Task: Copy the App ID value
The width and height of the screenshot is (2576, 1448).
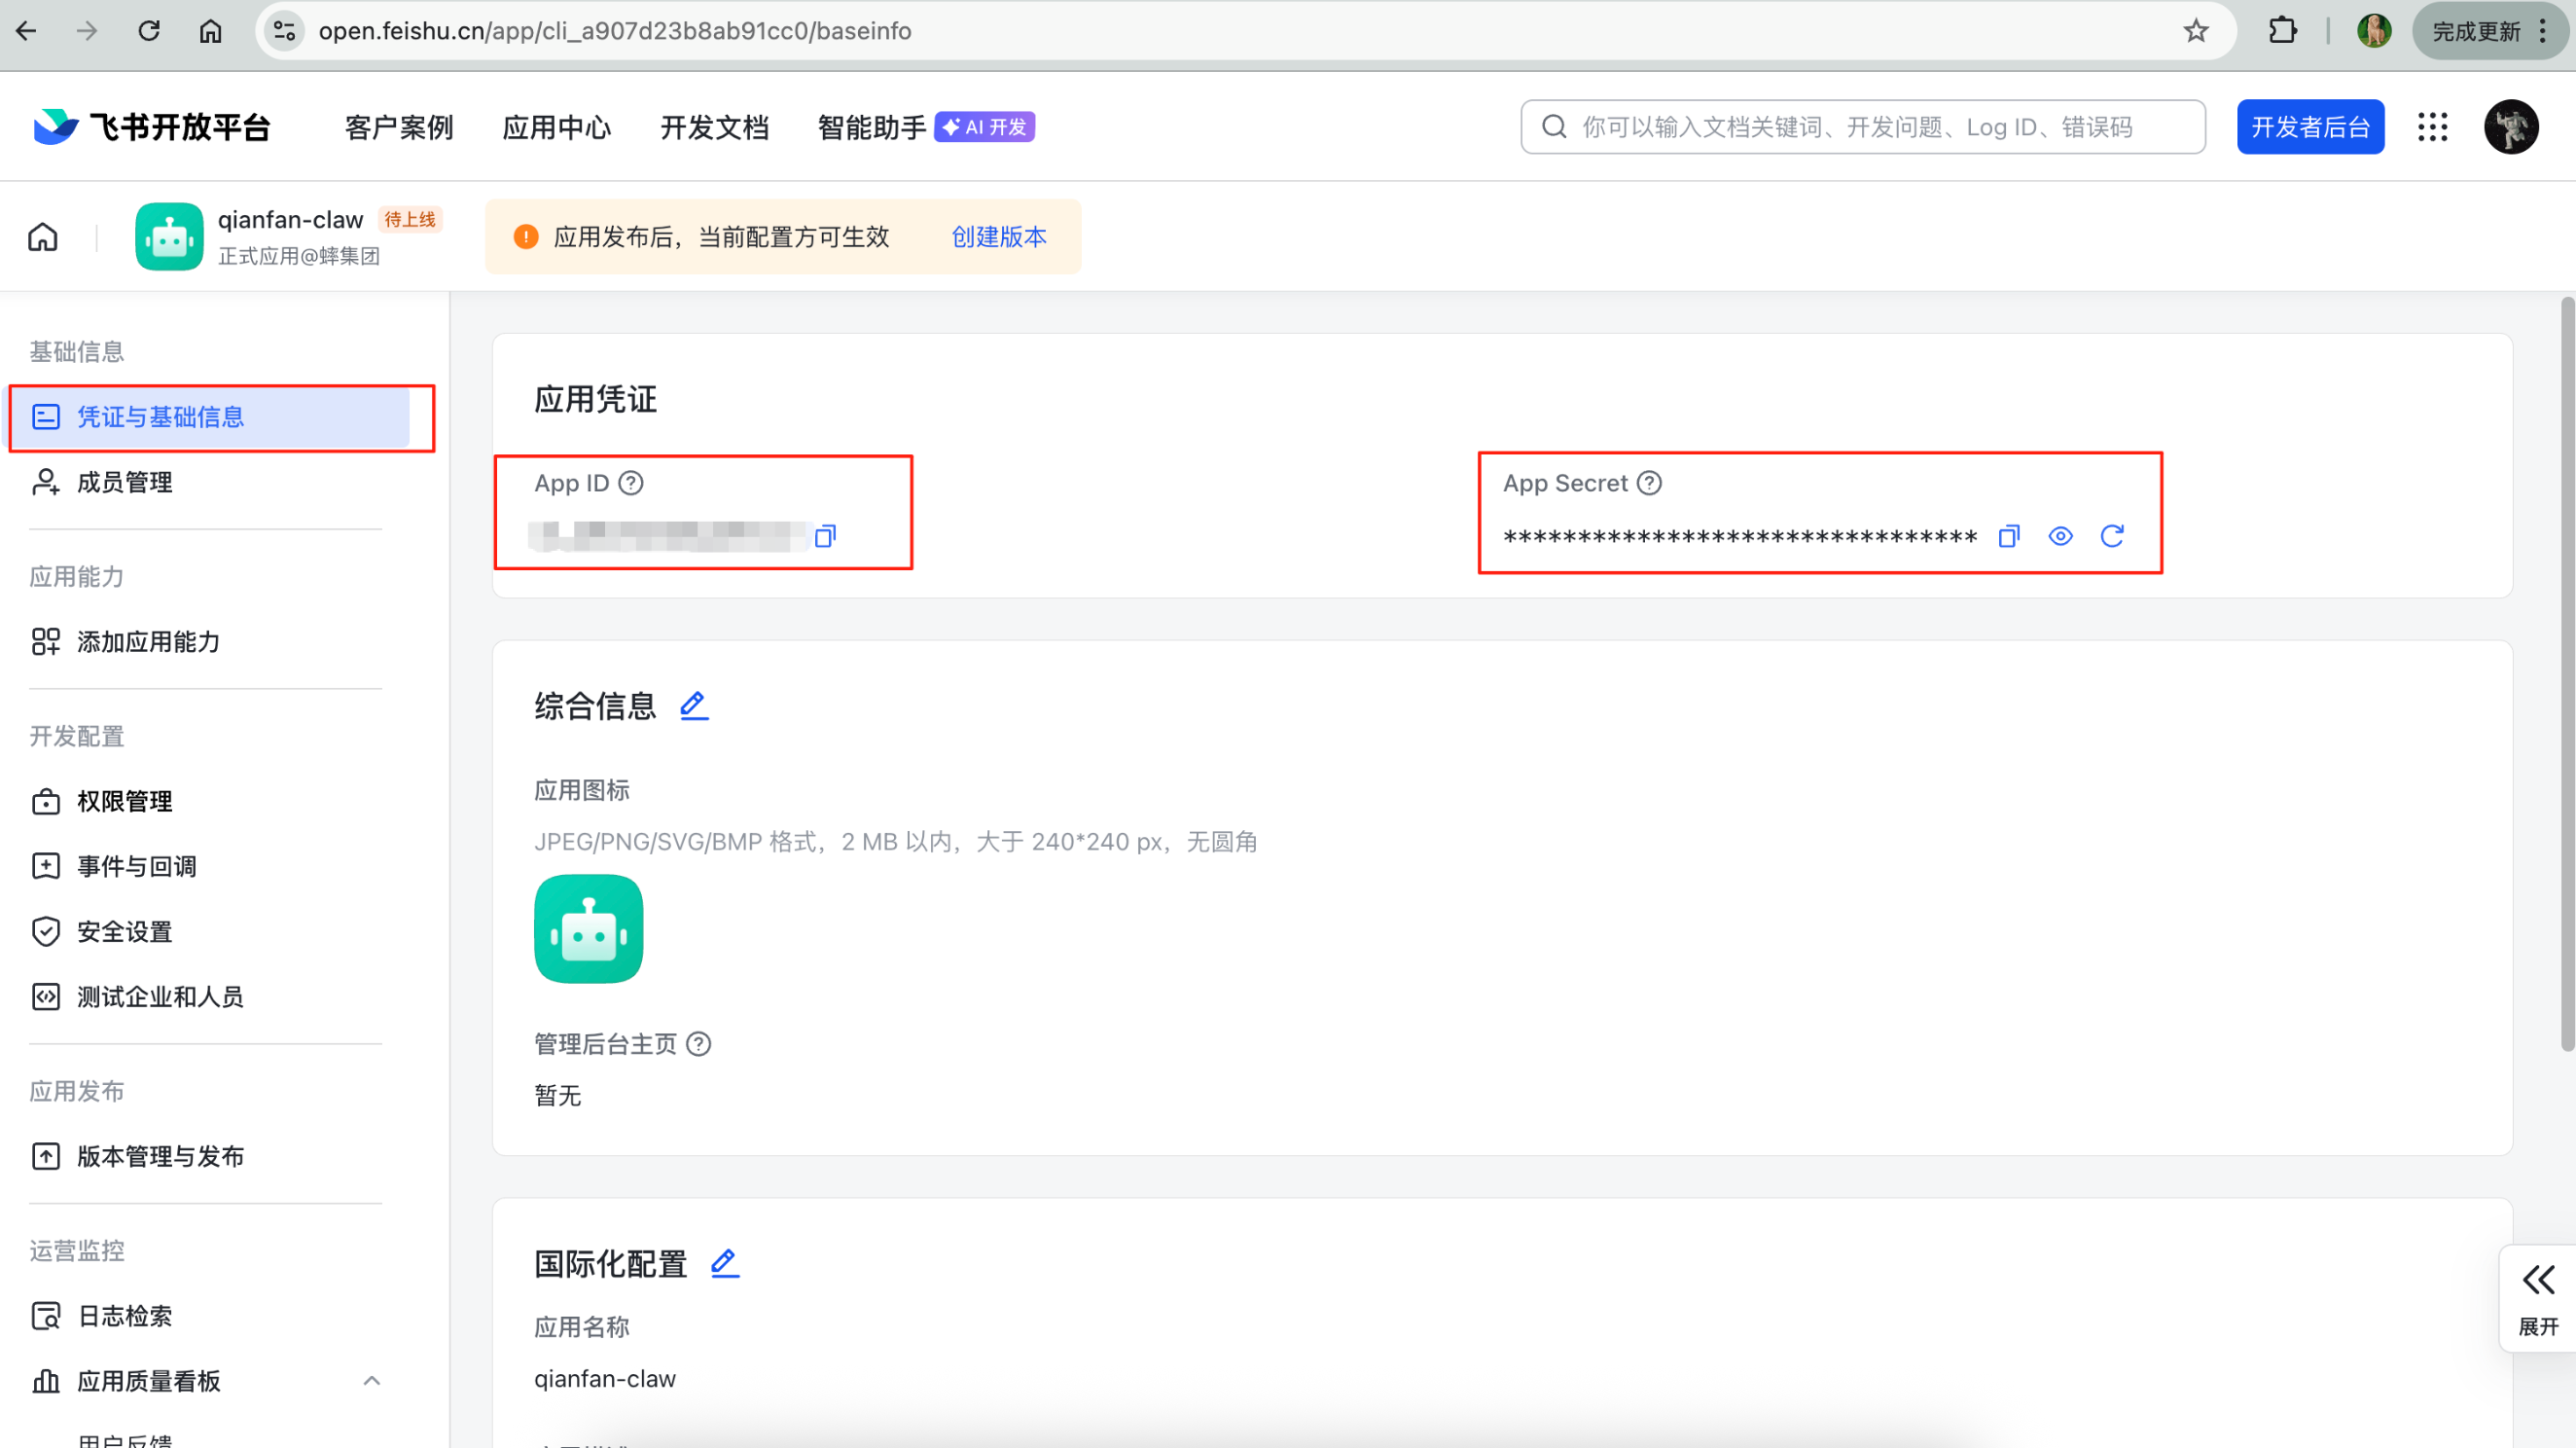Action: pyautogui.click(x=825, y=536)
